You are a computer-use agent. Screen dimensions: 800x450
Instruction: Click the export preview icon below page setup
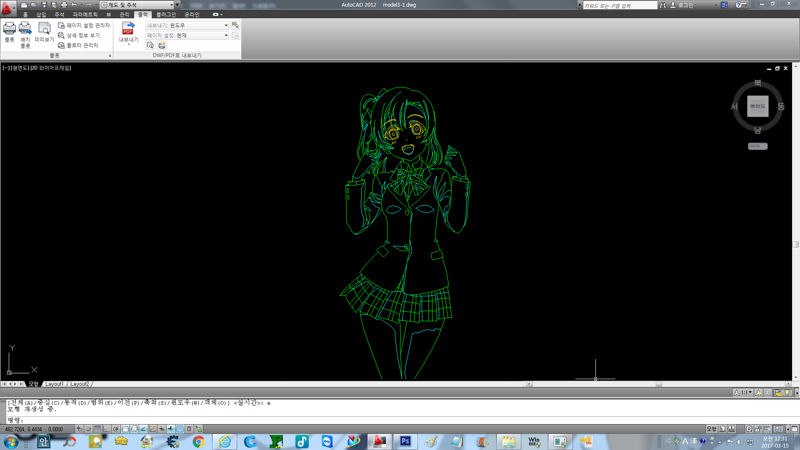coord(150,45)
